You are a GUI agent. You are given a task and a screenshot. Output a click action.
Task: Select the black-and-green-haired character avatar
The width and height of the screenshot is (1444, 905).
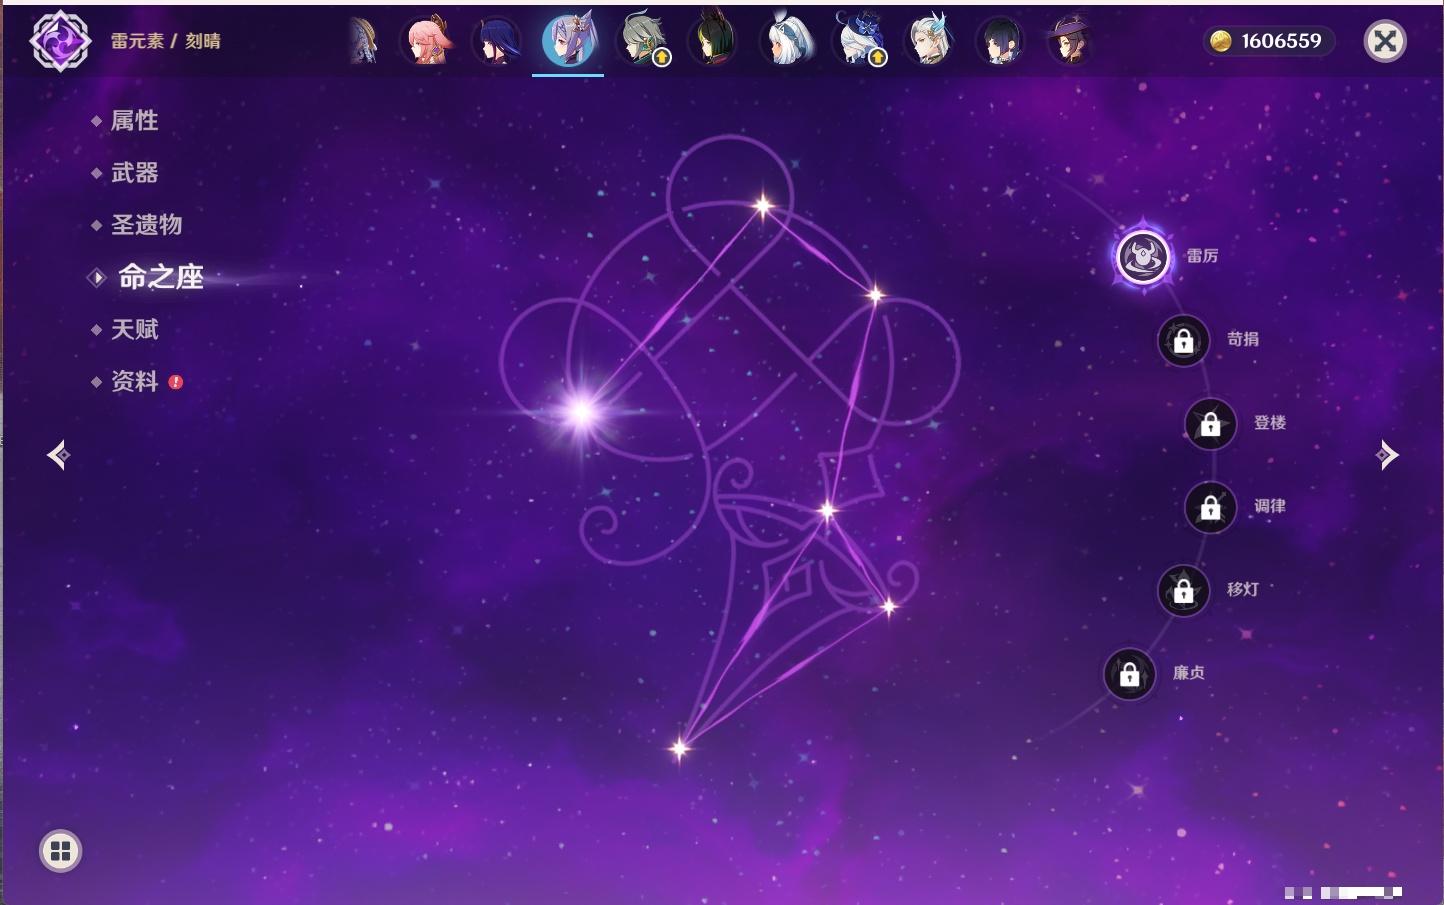714,41
